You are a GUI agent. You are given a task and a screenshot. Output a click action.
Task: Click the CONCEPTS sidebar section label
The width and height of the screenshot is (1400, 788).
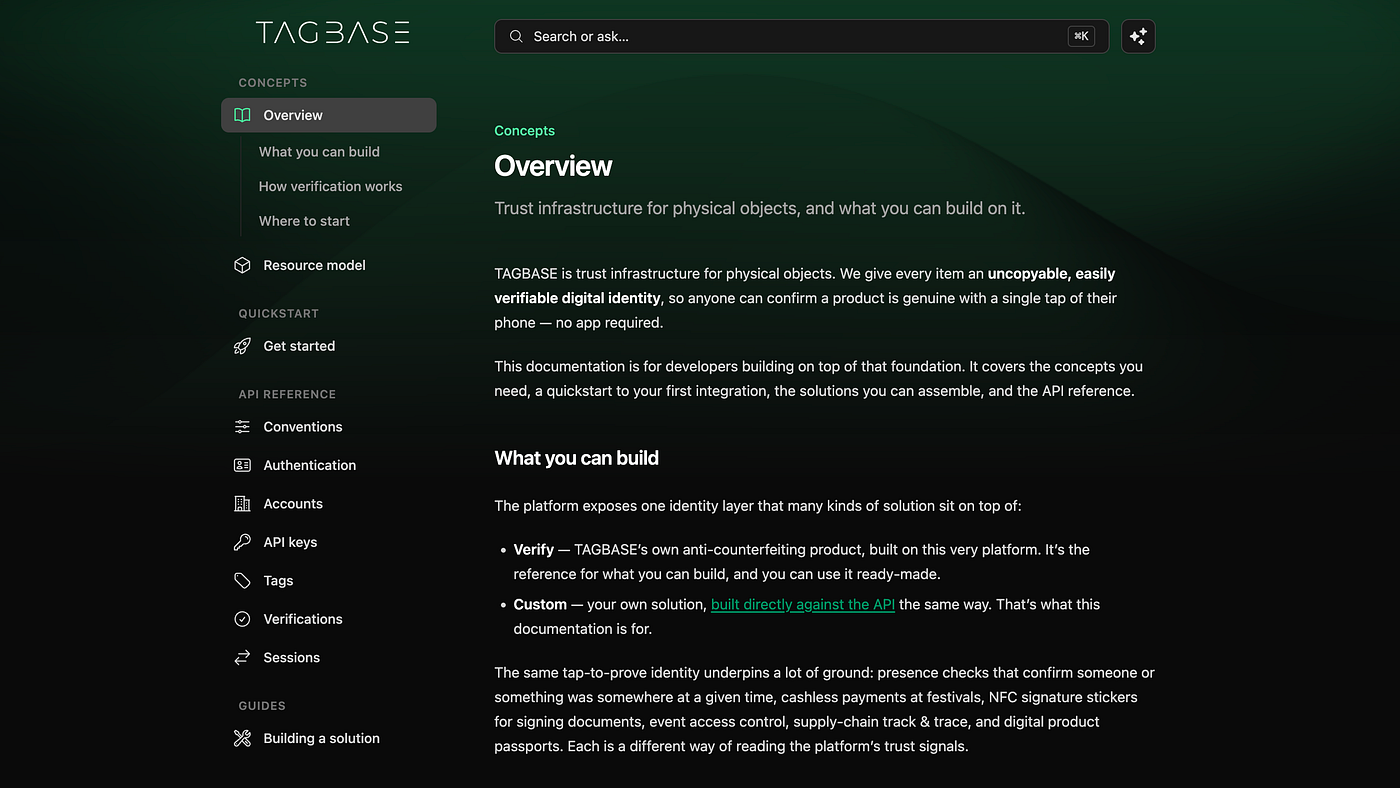[273, 83]
